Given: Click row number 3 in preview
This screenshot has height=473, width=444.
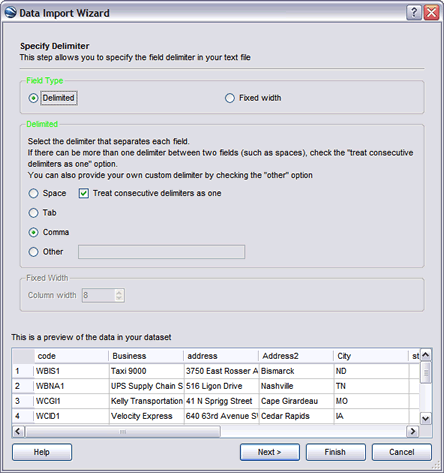Looking at the screenshot, I should pyautogui.click(x=23, y=401).
